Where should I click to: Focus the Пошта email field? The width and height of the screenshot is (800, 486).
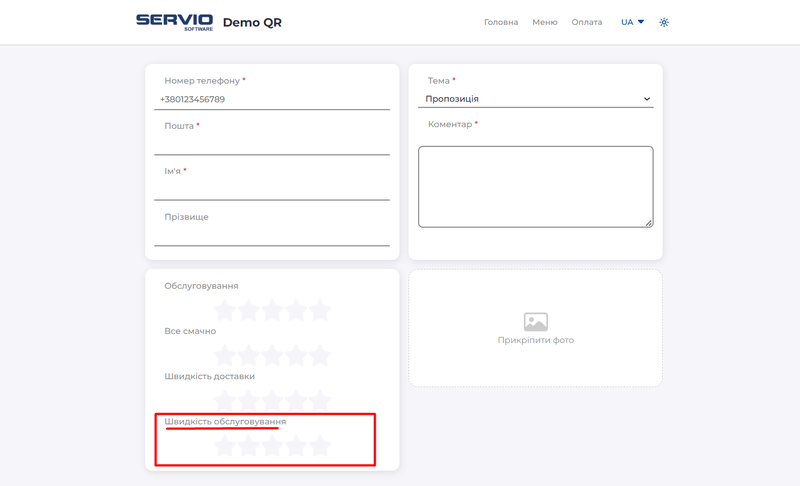pyautogui.click(x=272, y=144)
